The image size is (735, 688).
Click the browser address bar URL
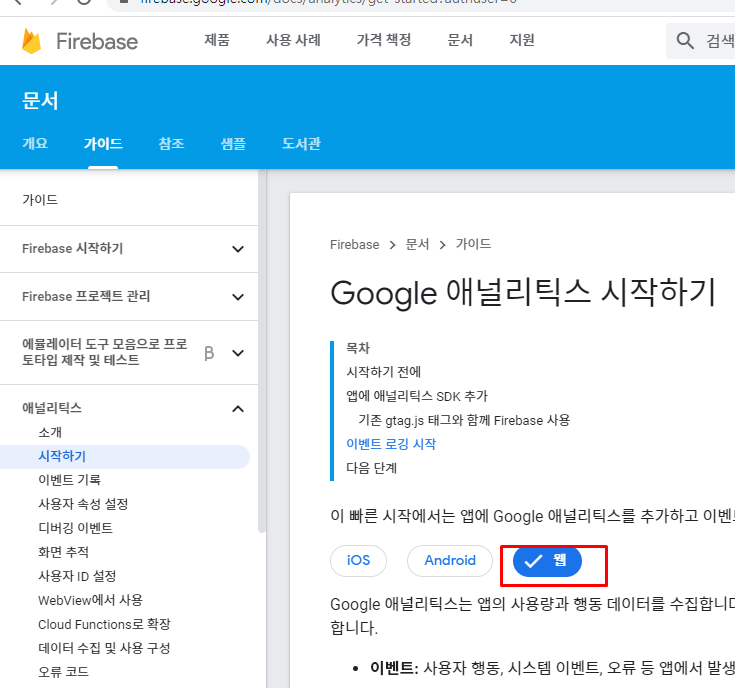click(328, 2)
